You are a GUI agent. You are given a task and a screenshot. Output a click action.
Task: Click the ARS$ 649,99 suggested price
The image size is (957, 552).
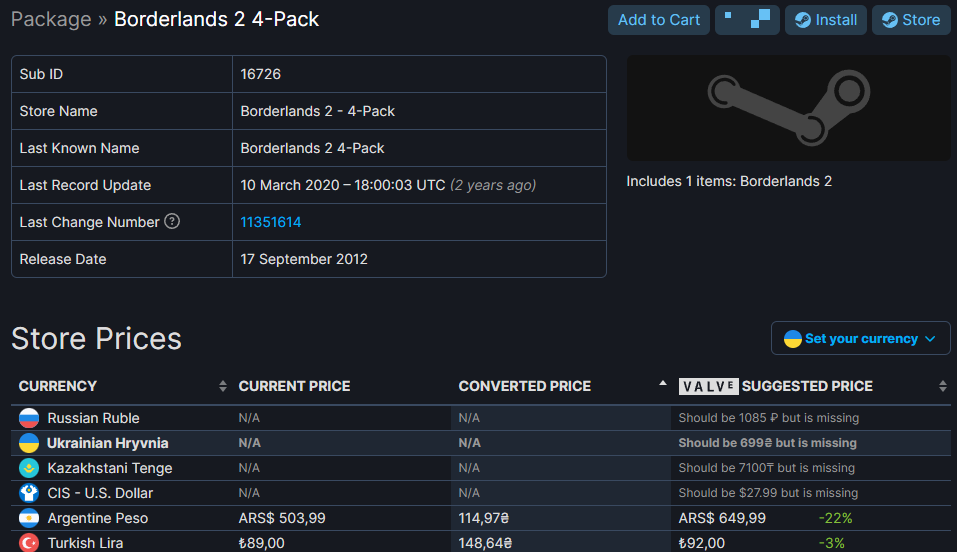[x=722, y=518]
